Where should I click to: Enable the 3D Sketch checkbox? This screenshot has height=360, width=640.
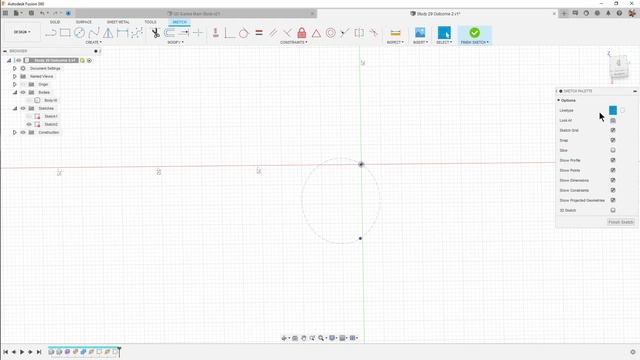tap(613, 210)
